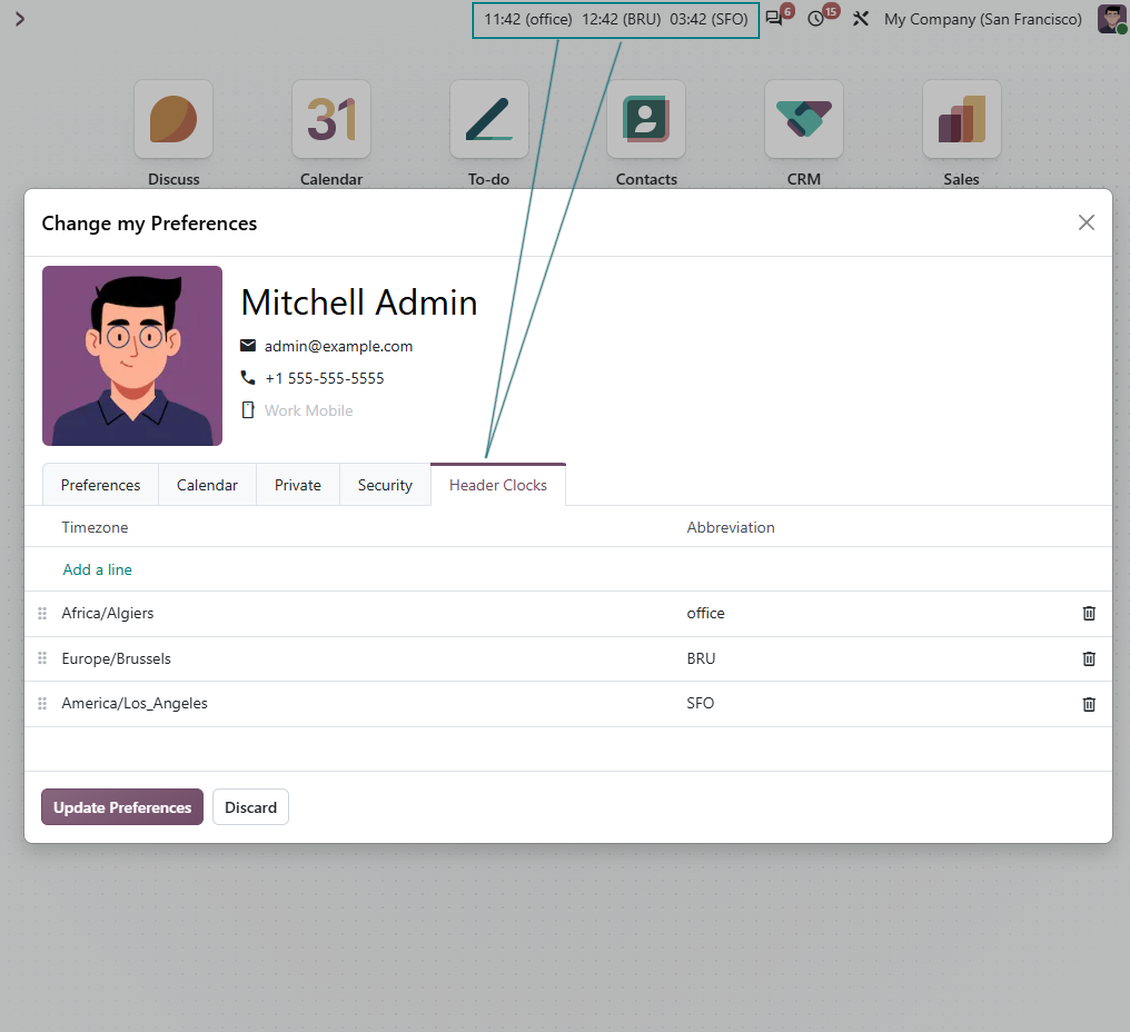Screen dimensions: 1130x1032
Task: Click the header clocks display
Action: 615,20
